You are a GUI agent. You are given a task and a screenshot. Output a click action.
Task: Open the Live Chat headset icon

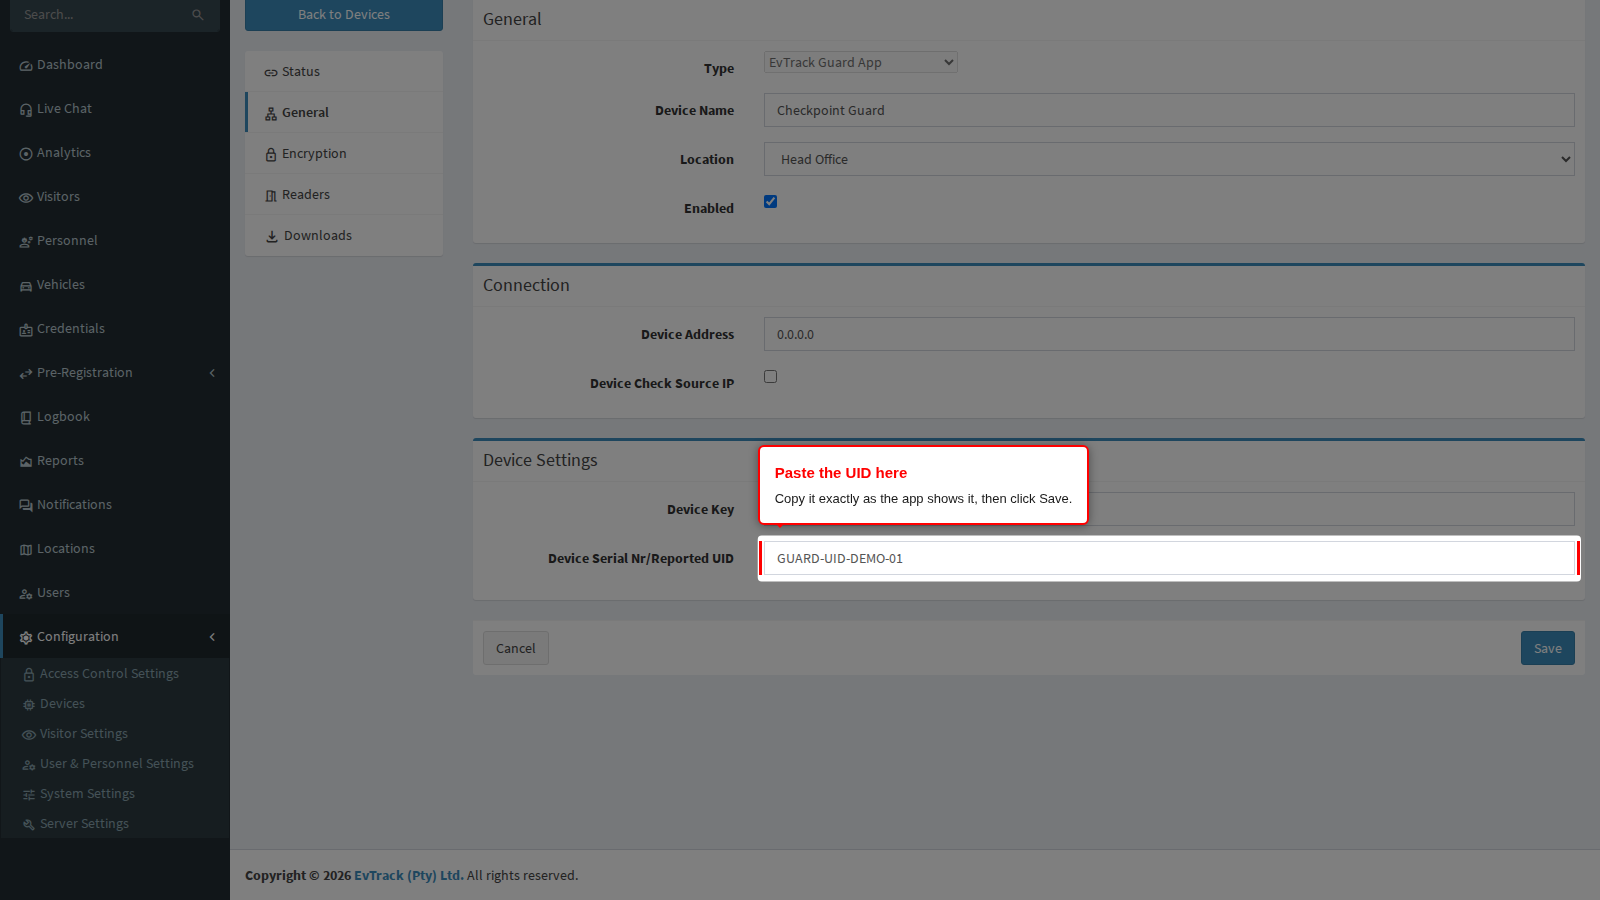pyautogui.click(x=26, y=110)
